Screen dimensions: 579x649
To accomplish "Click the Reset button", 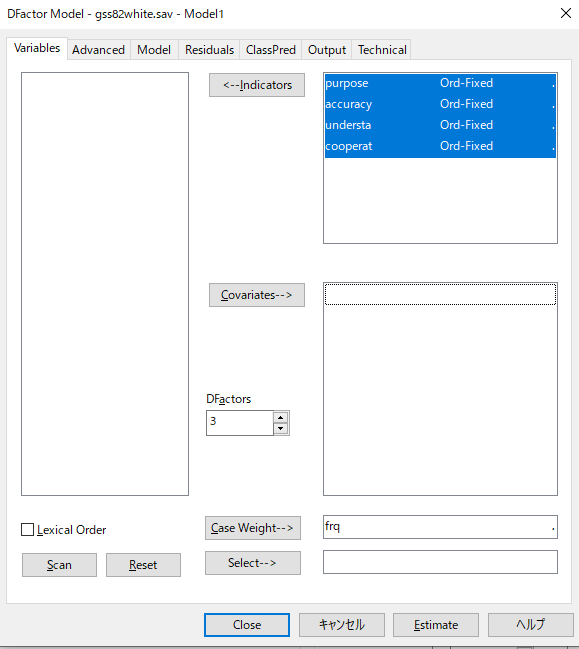I will 143,565.
